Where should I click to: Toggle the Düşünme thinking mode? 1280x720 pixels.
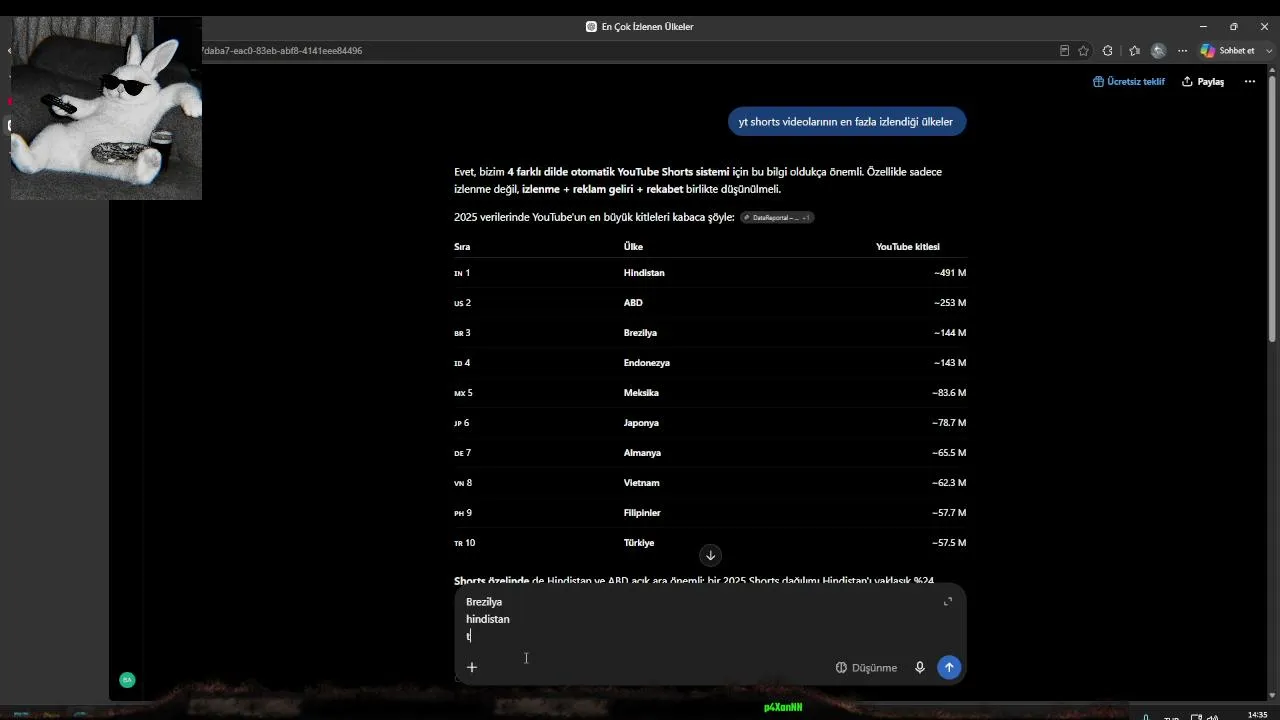866,668
